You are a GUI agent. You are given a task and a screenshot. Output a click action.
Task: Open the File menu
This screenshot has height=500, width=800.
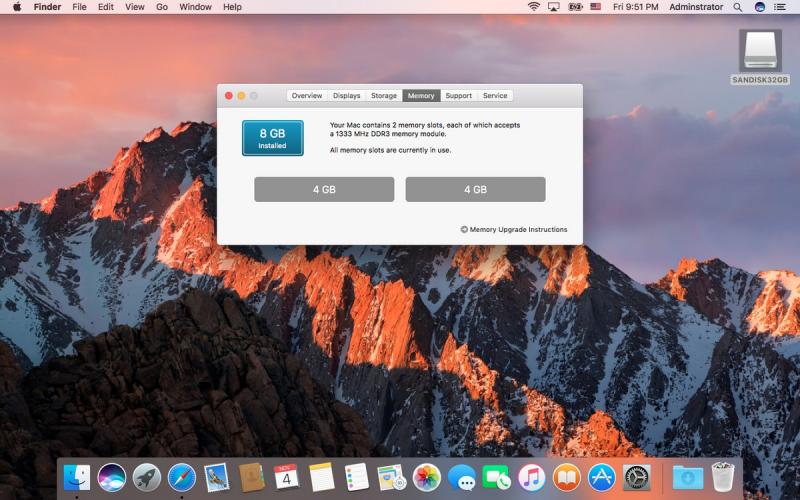point(79,7)
